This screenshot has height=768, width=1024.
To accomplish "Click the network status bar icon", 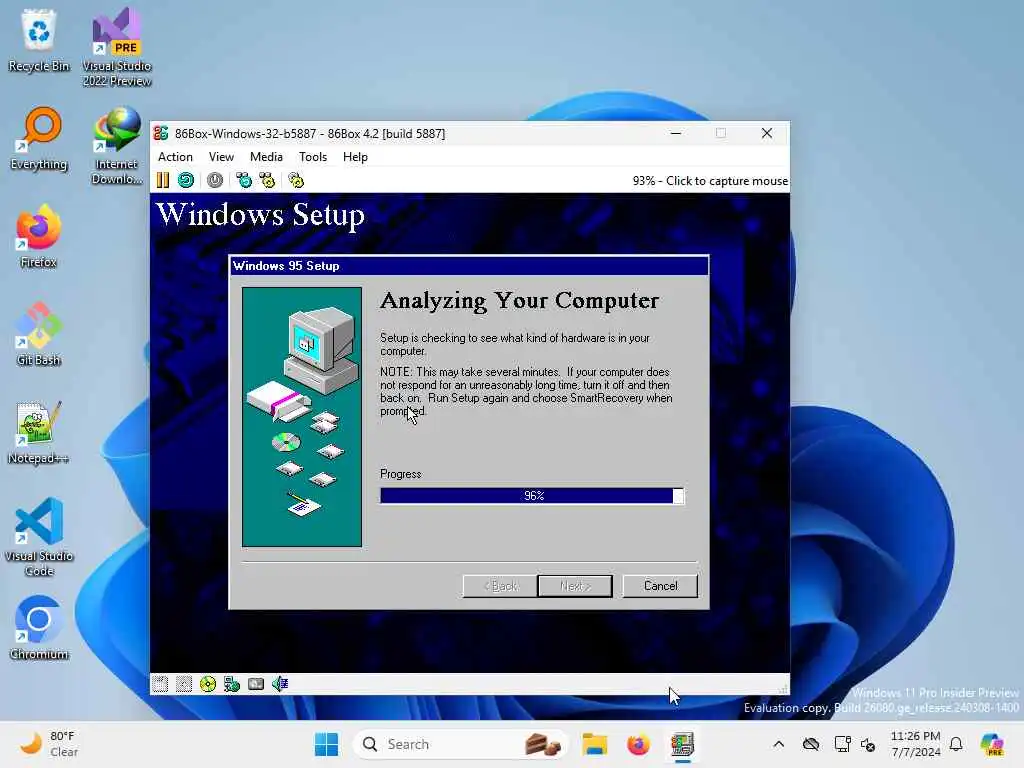I will (x=232, y=684).
